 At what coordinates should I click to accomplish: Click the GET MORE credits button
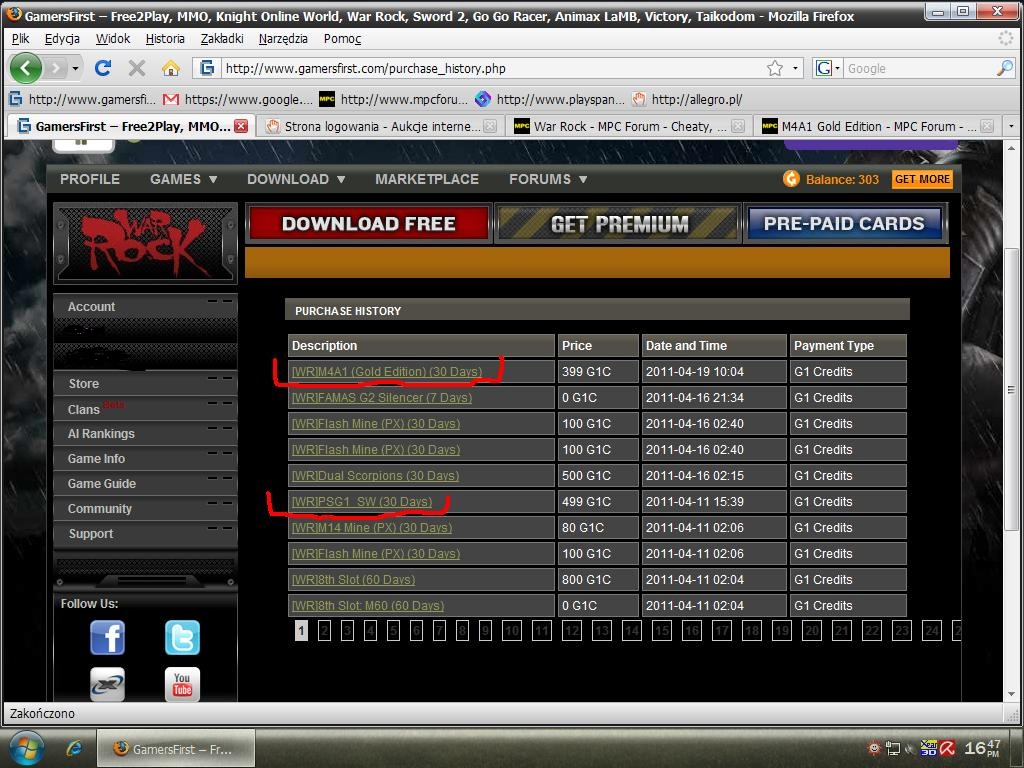[922, 179]
